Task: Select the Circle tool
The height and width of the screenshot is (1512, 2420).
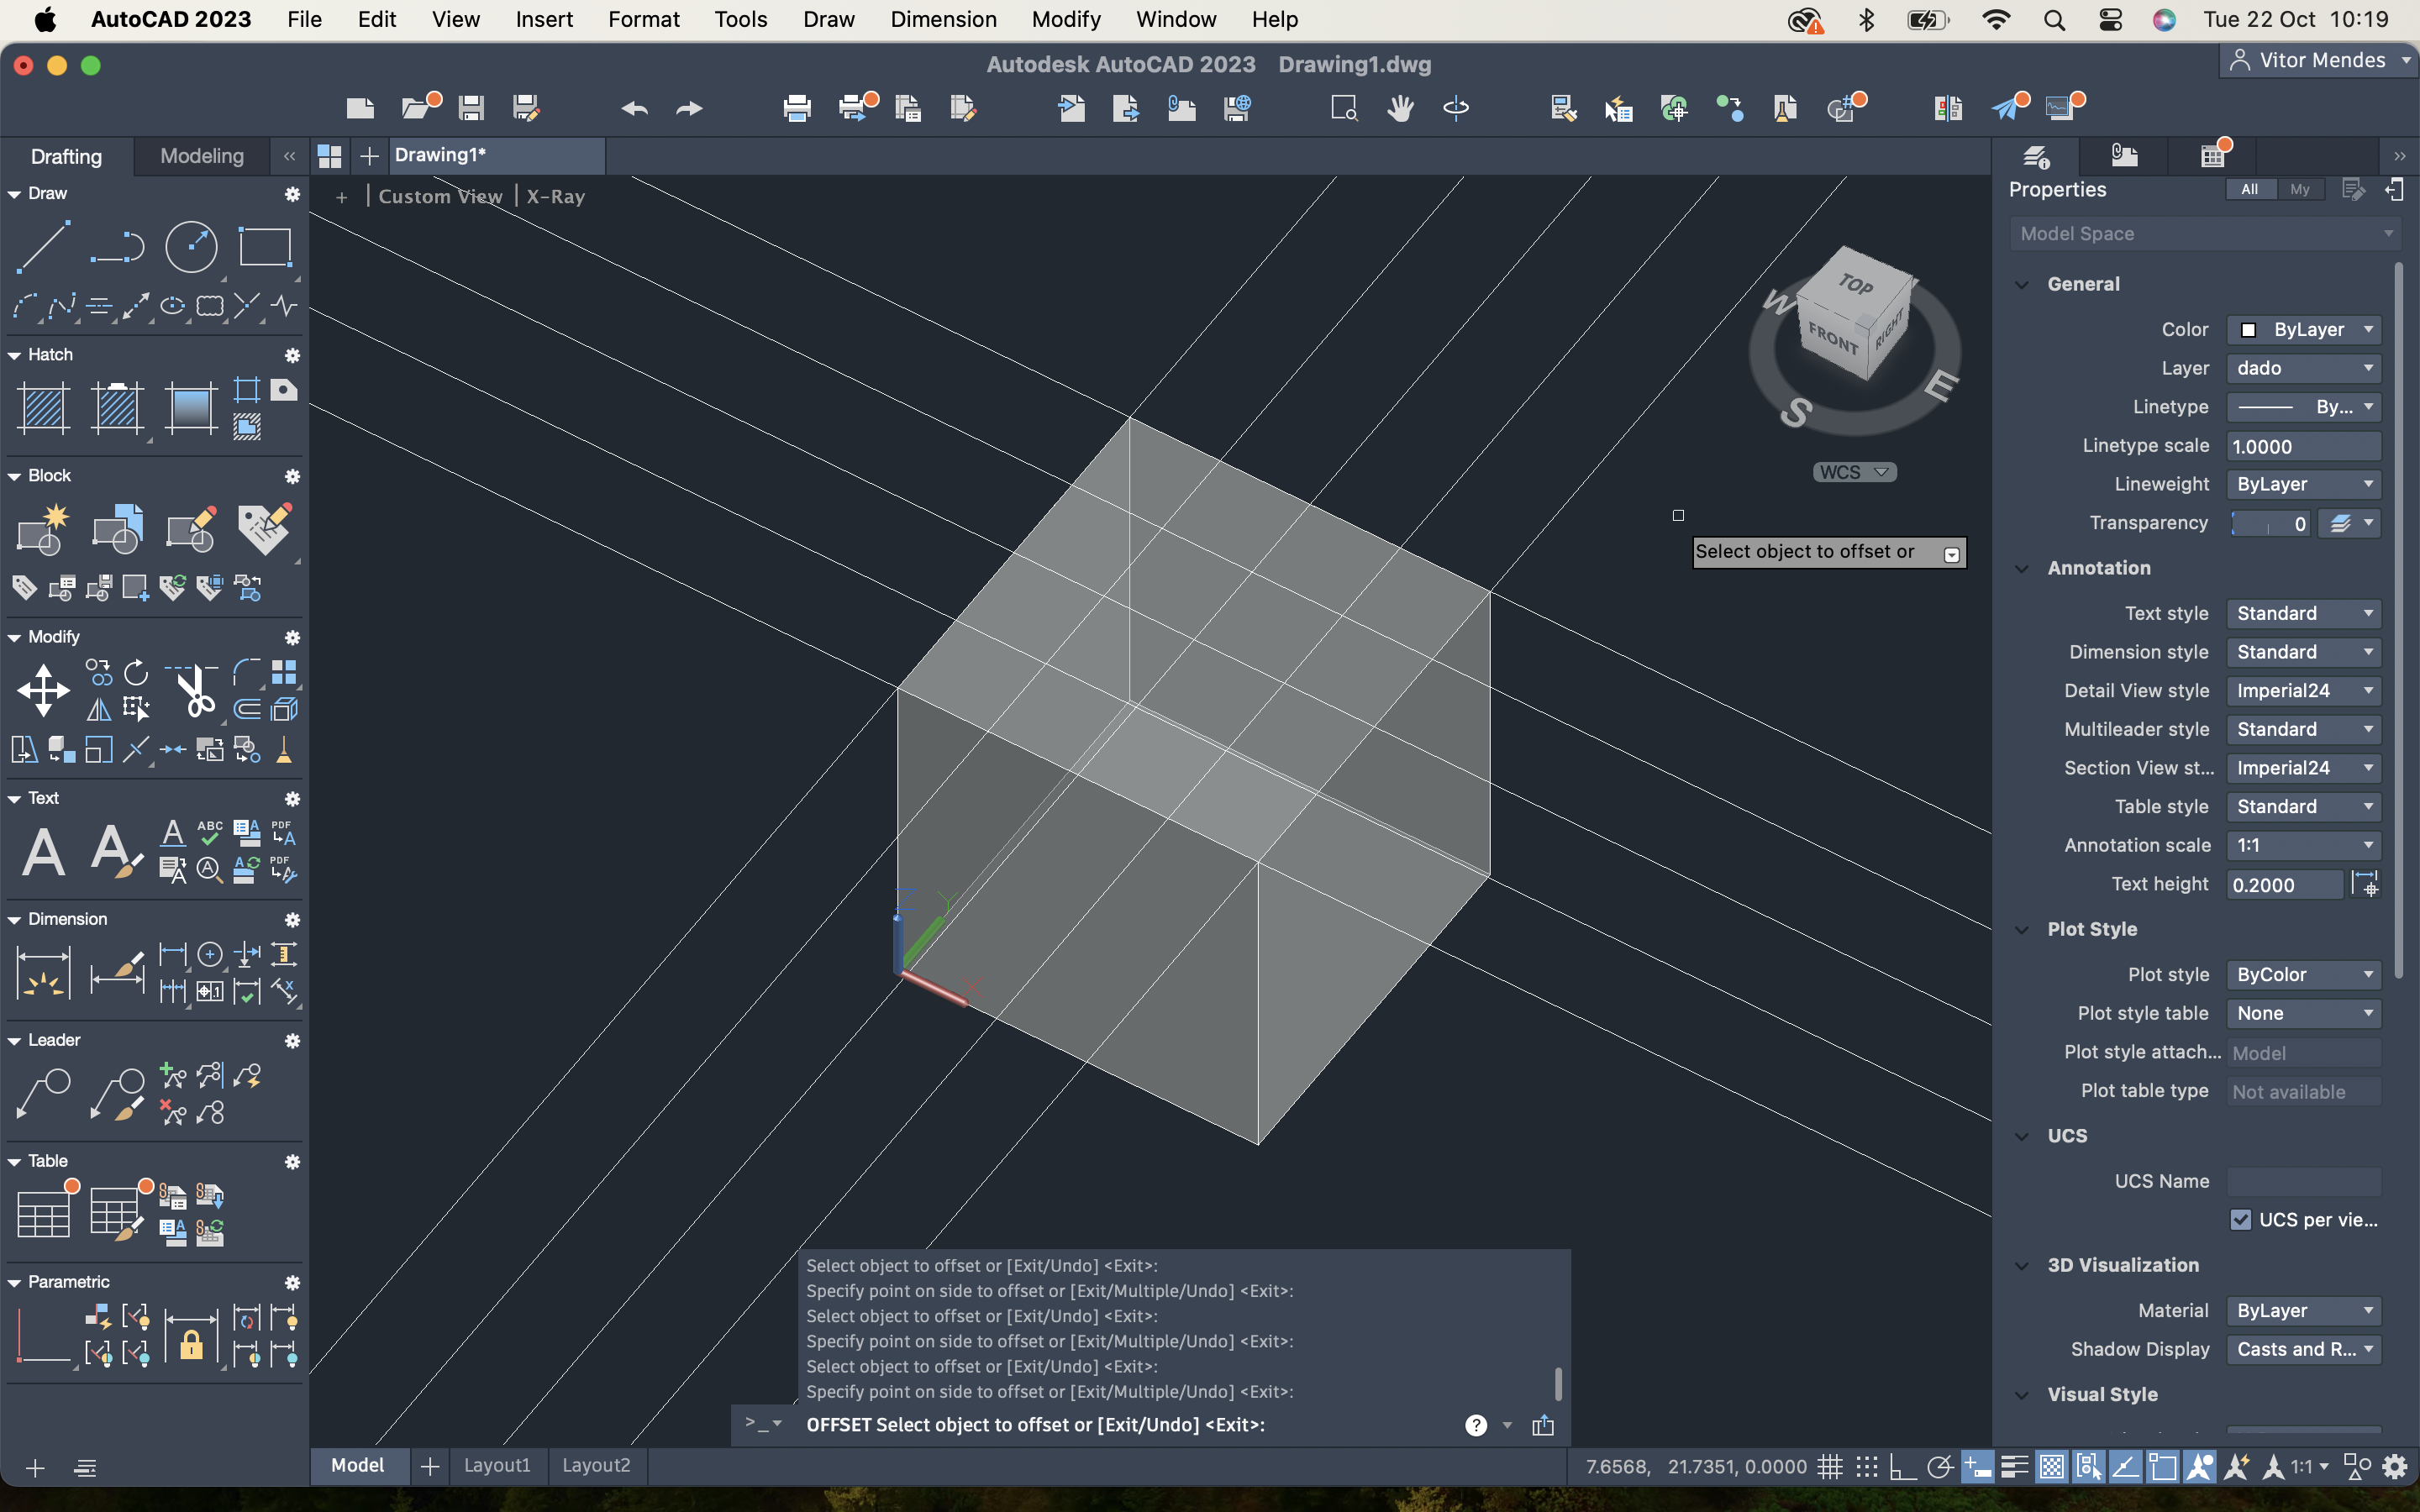Action: [x=191, y=247]
